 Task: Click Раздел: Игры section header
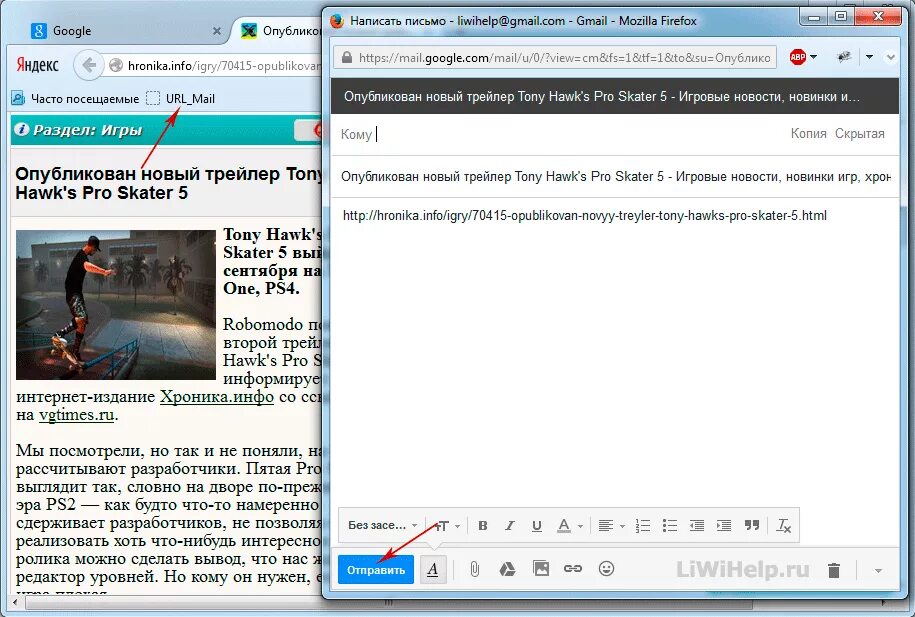pyautogui.click(x=88, y=130)
